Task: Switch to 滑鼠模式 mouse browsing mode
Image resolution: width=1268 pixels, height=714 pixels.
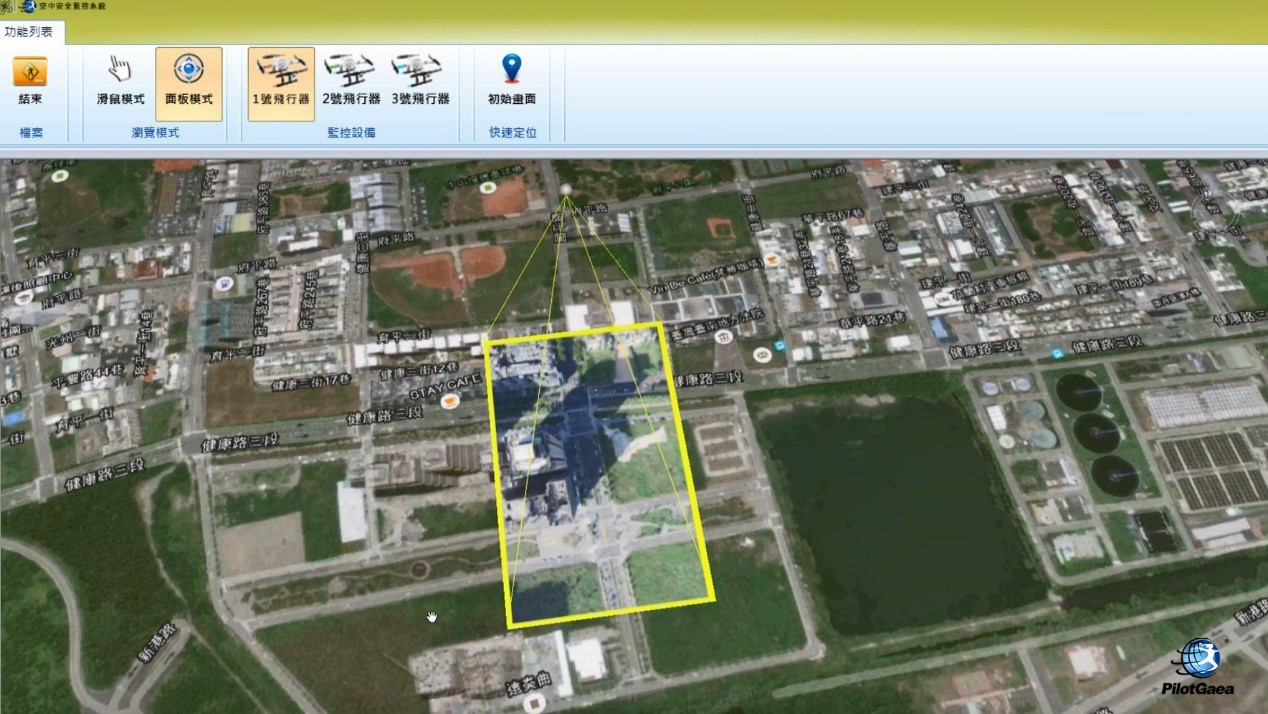Action: point(120,82)
